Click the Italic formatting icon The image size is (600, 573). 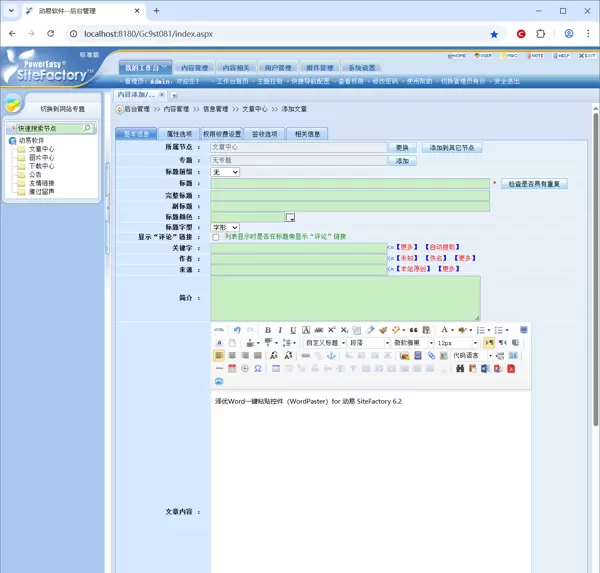pos(280,330)
